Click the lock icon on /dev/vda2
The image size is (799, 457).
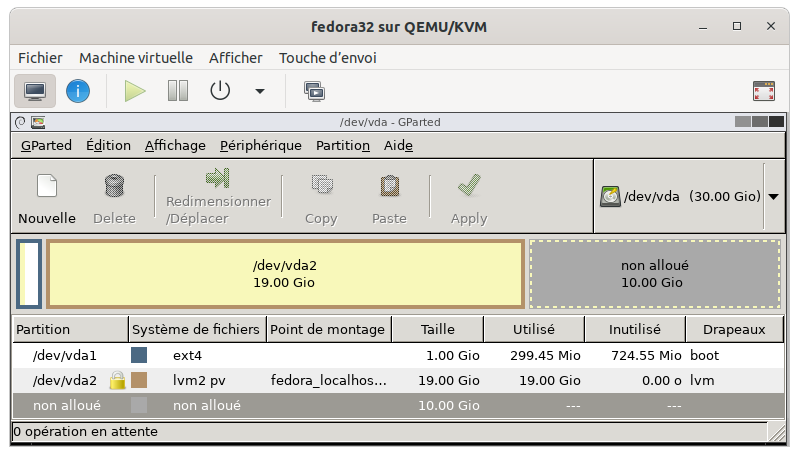pos(118,381)
